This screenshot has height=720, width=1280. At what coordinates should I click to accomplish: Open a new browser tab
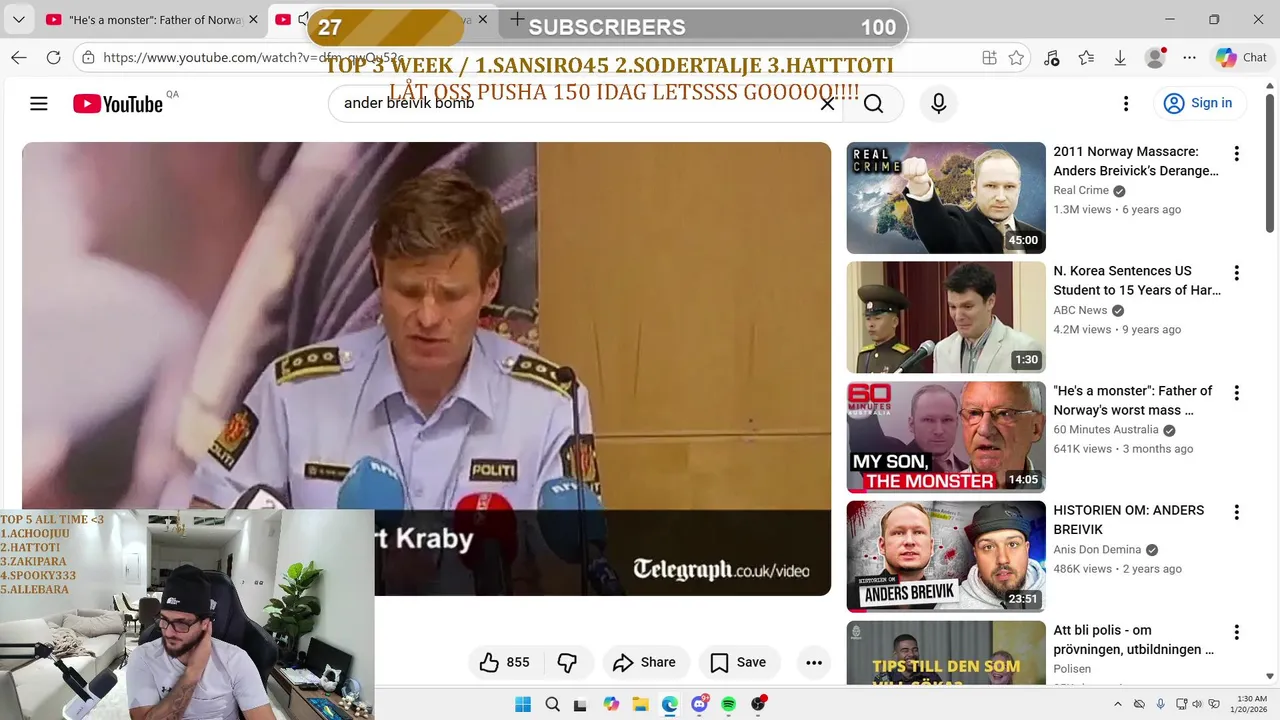click(517, 19)
